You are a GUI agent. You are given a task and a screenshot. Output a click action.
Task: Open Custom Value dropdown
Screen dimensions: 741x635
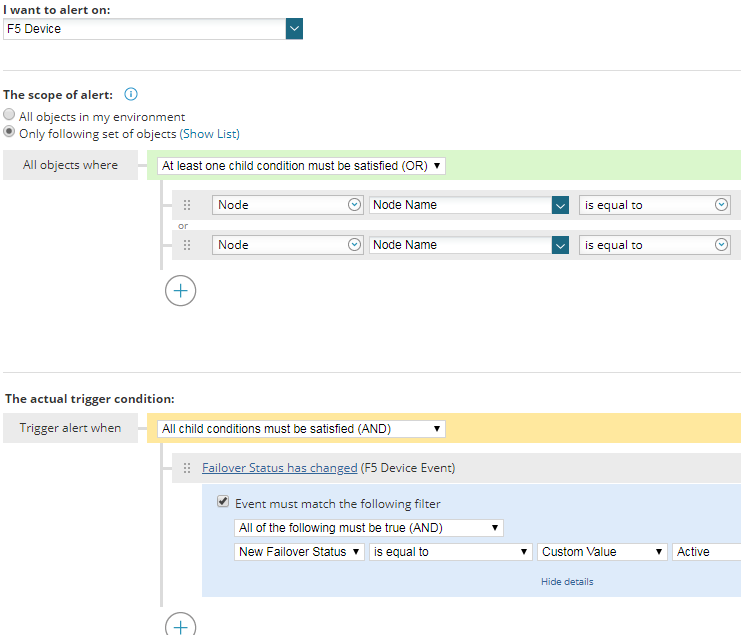[602, 552]
